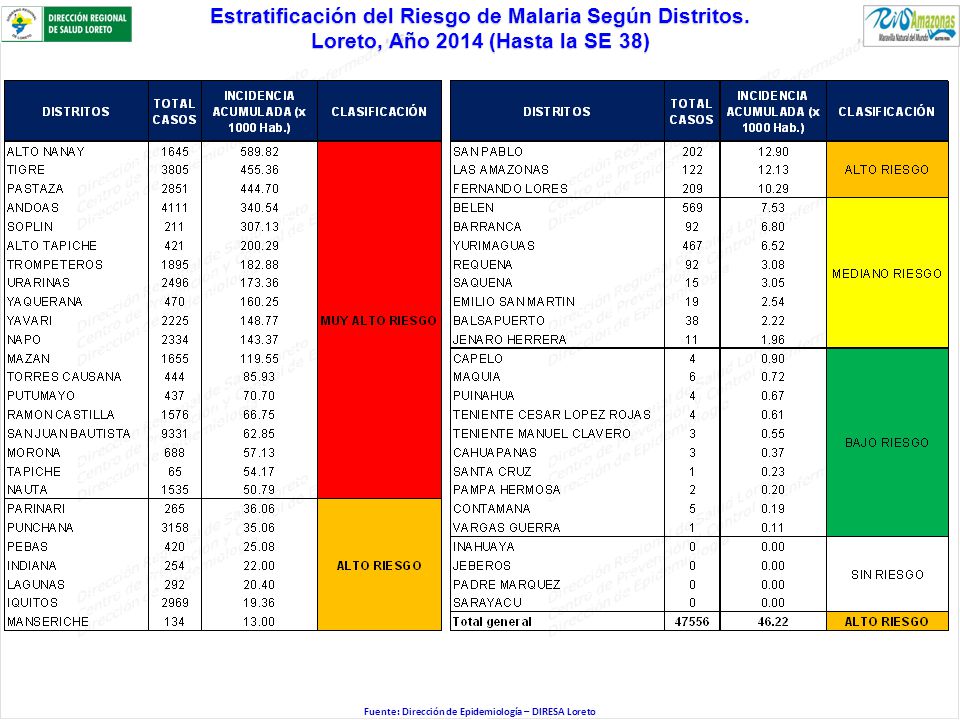Select the RAMON CASTILLA district cell
Viewport: 960px width, 720px height.
tap(77, 414)
